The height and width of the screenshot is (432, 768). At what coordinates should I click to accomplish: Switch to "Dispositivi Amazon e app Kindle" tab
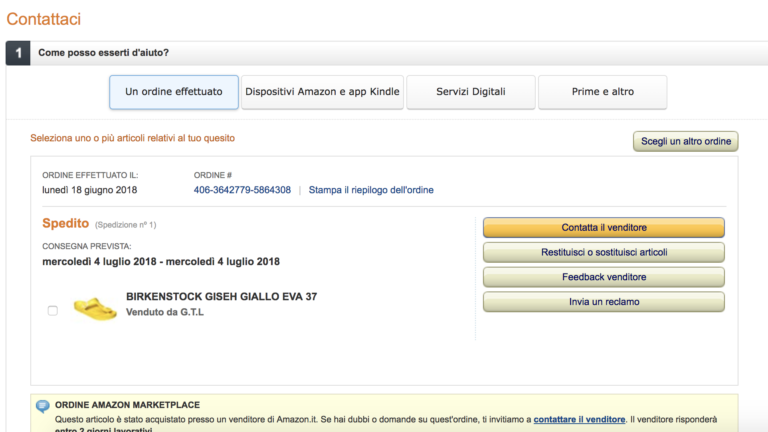pos(322,92)
